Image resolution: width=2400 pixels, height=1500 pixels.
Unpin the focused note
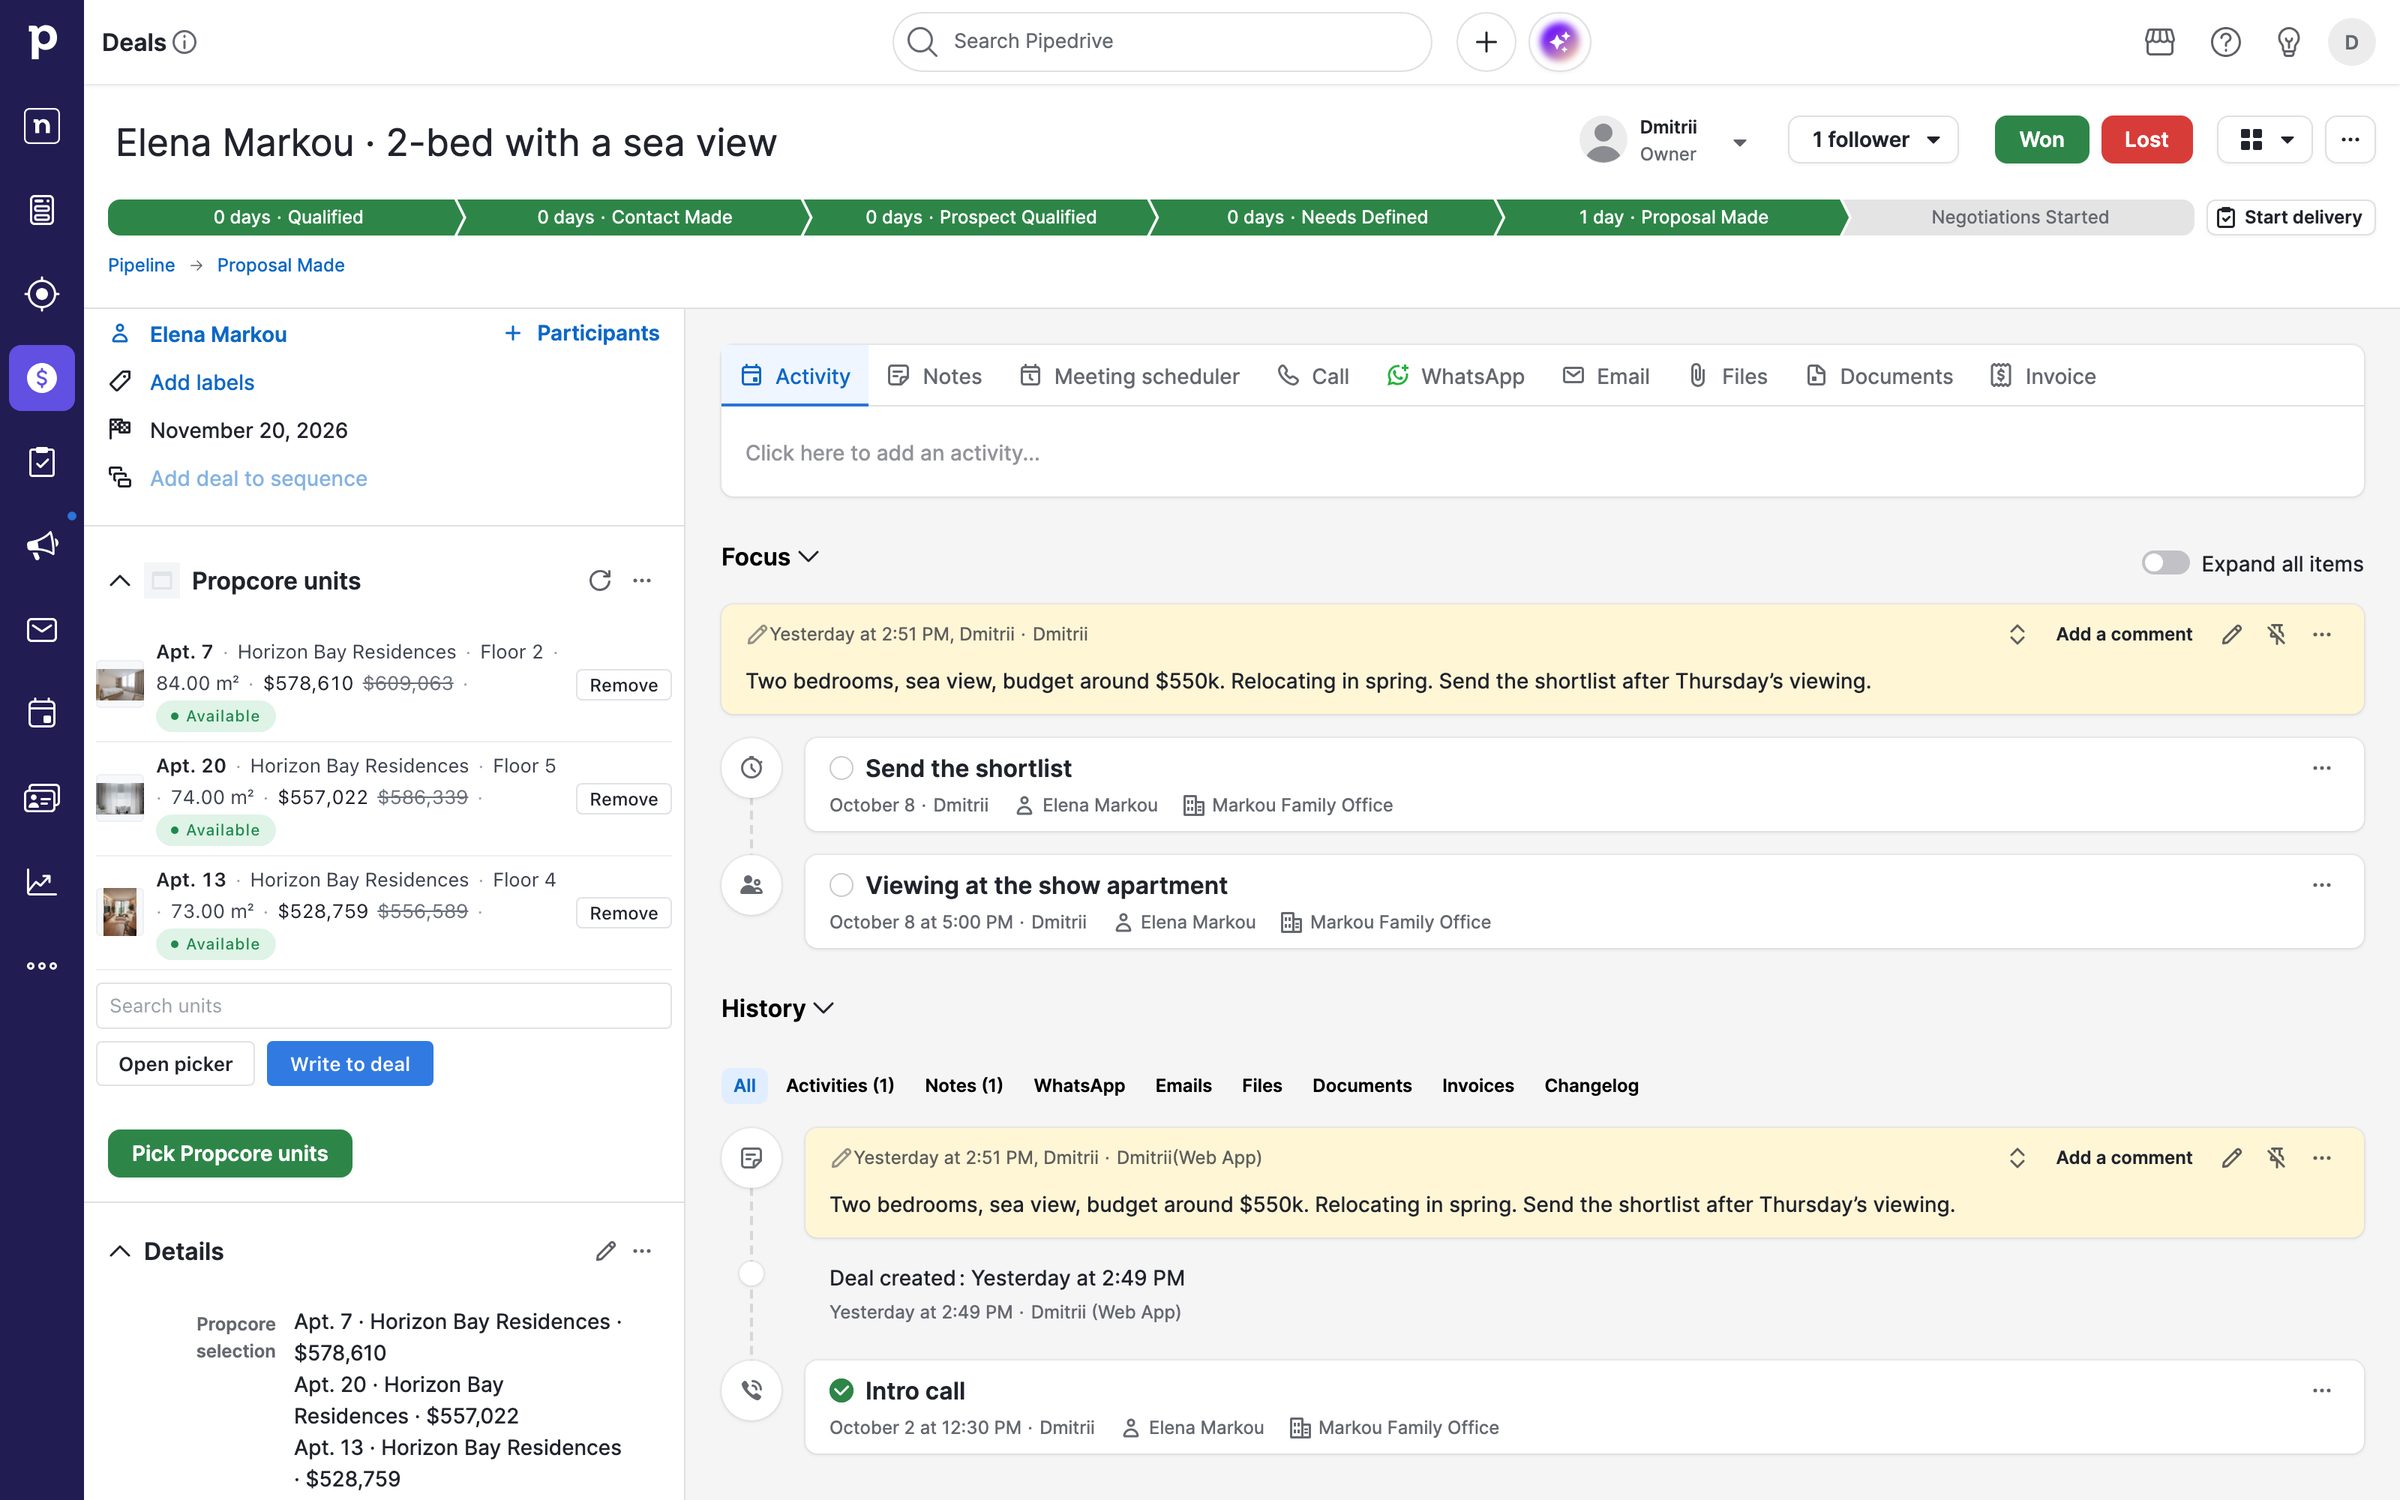tap(2277, 634)
